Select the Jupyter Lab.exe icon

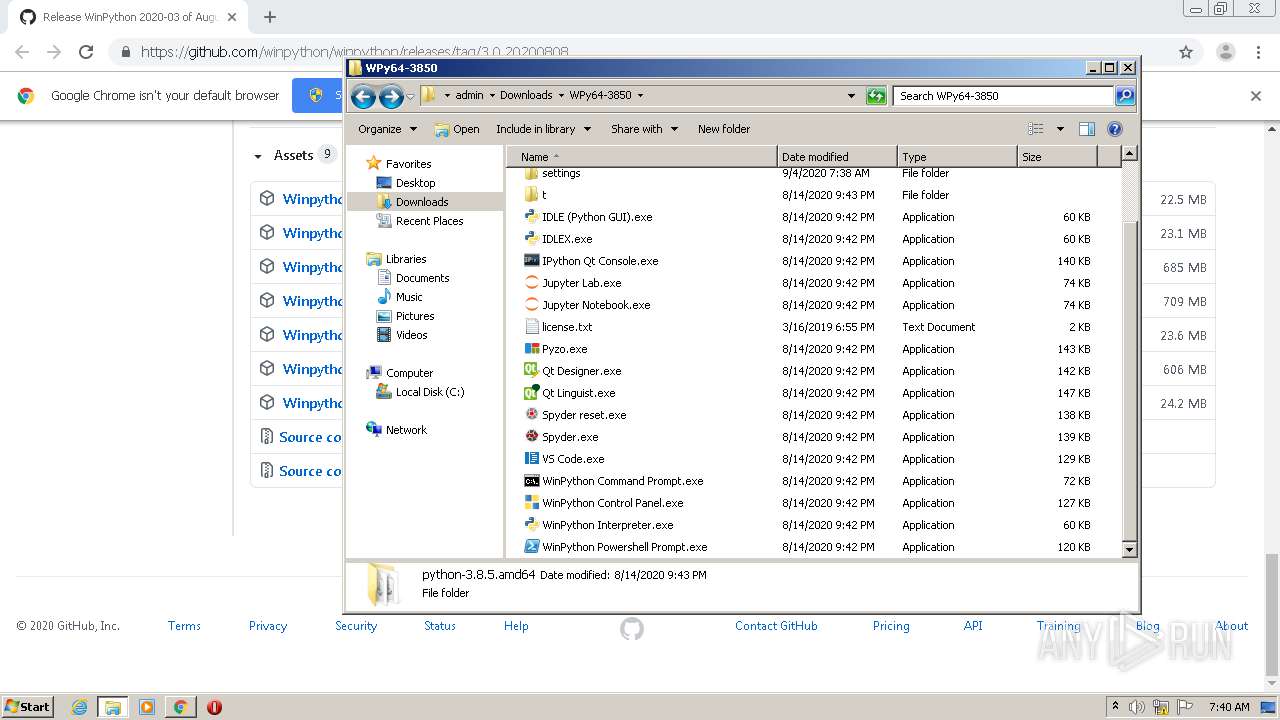pos(532,283)
